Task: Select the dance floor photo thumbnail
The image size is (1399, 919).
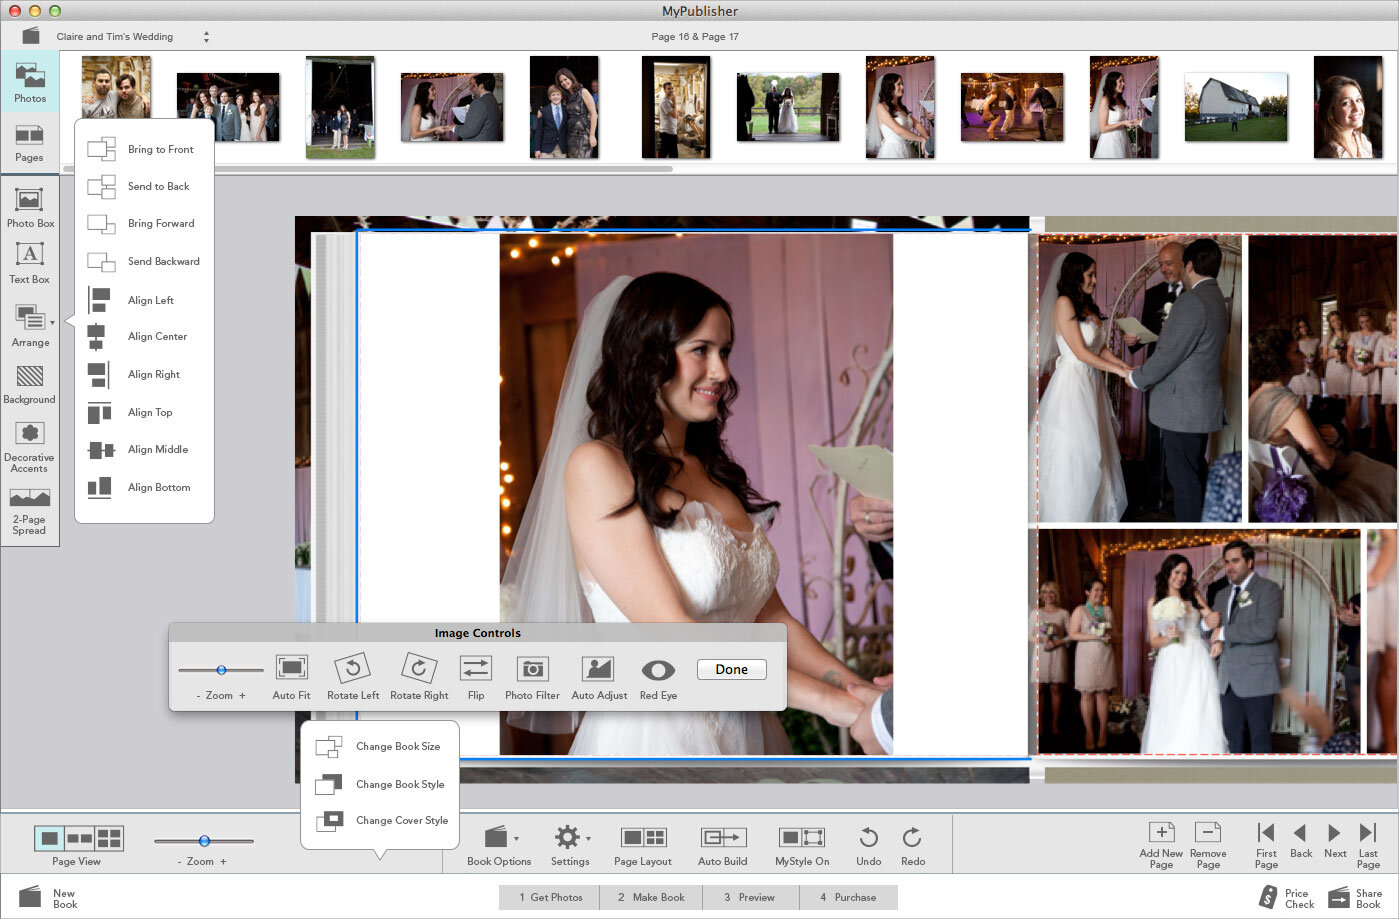Action: pos(1012,106)
